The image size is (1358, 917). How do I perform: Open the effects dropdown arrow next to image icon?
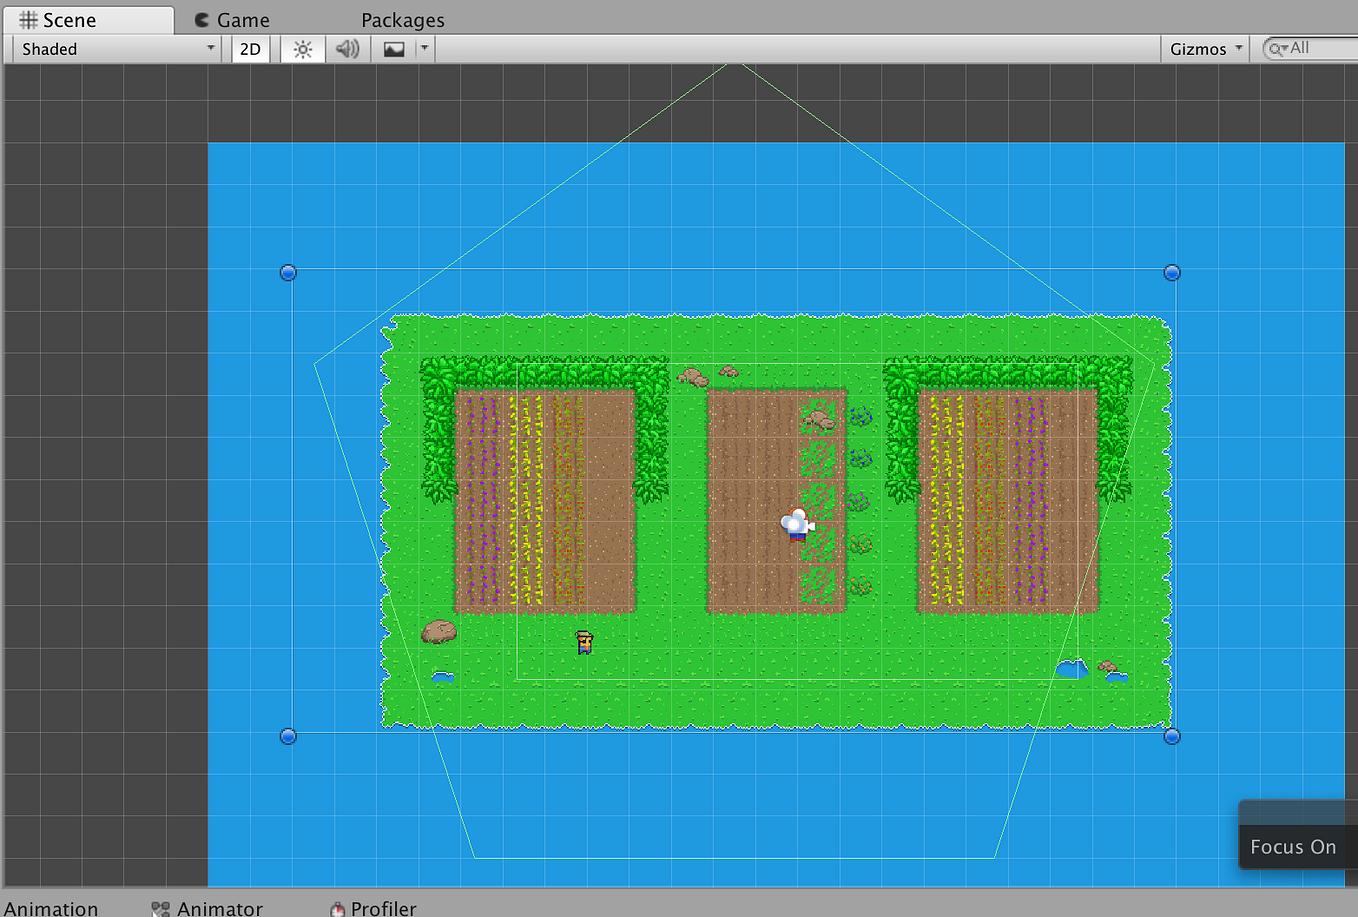pos(424,48)
